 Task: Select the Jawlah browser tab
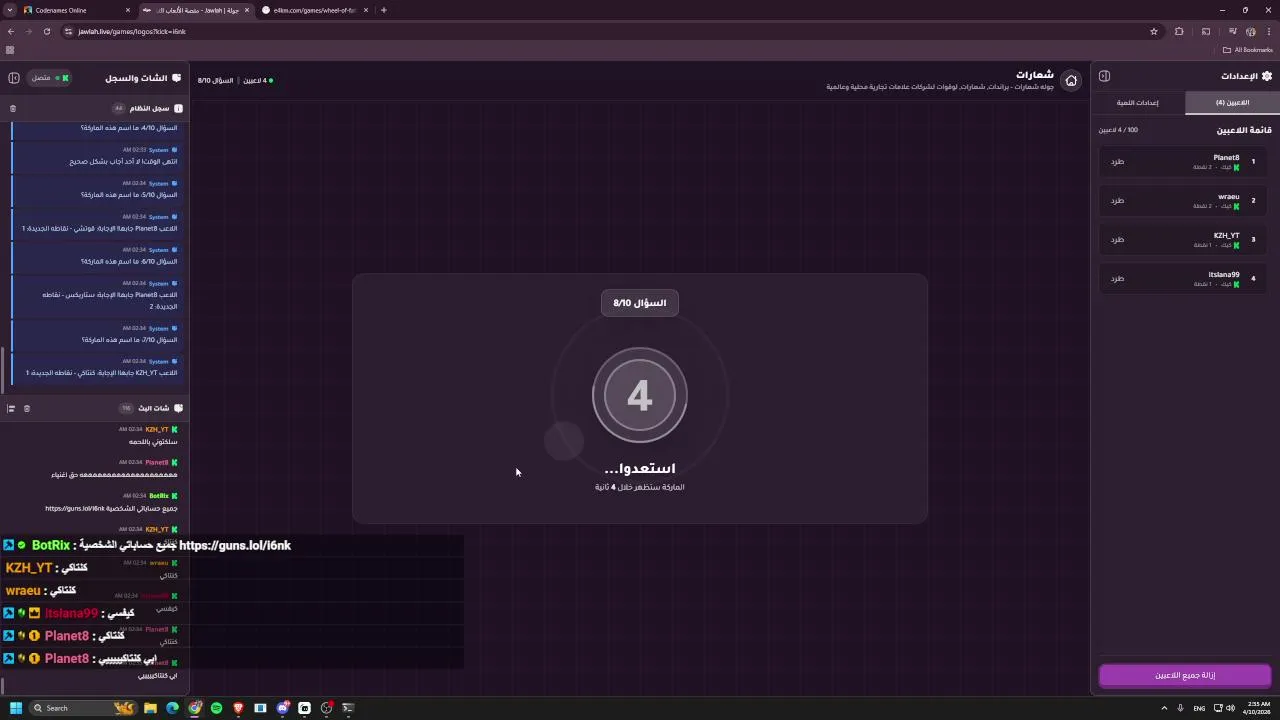pyautogui.click(x=196, y=10)
